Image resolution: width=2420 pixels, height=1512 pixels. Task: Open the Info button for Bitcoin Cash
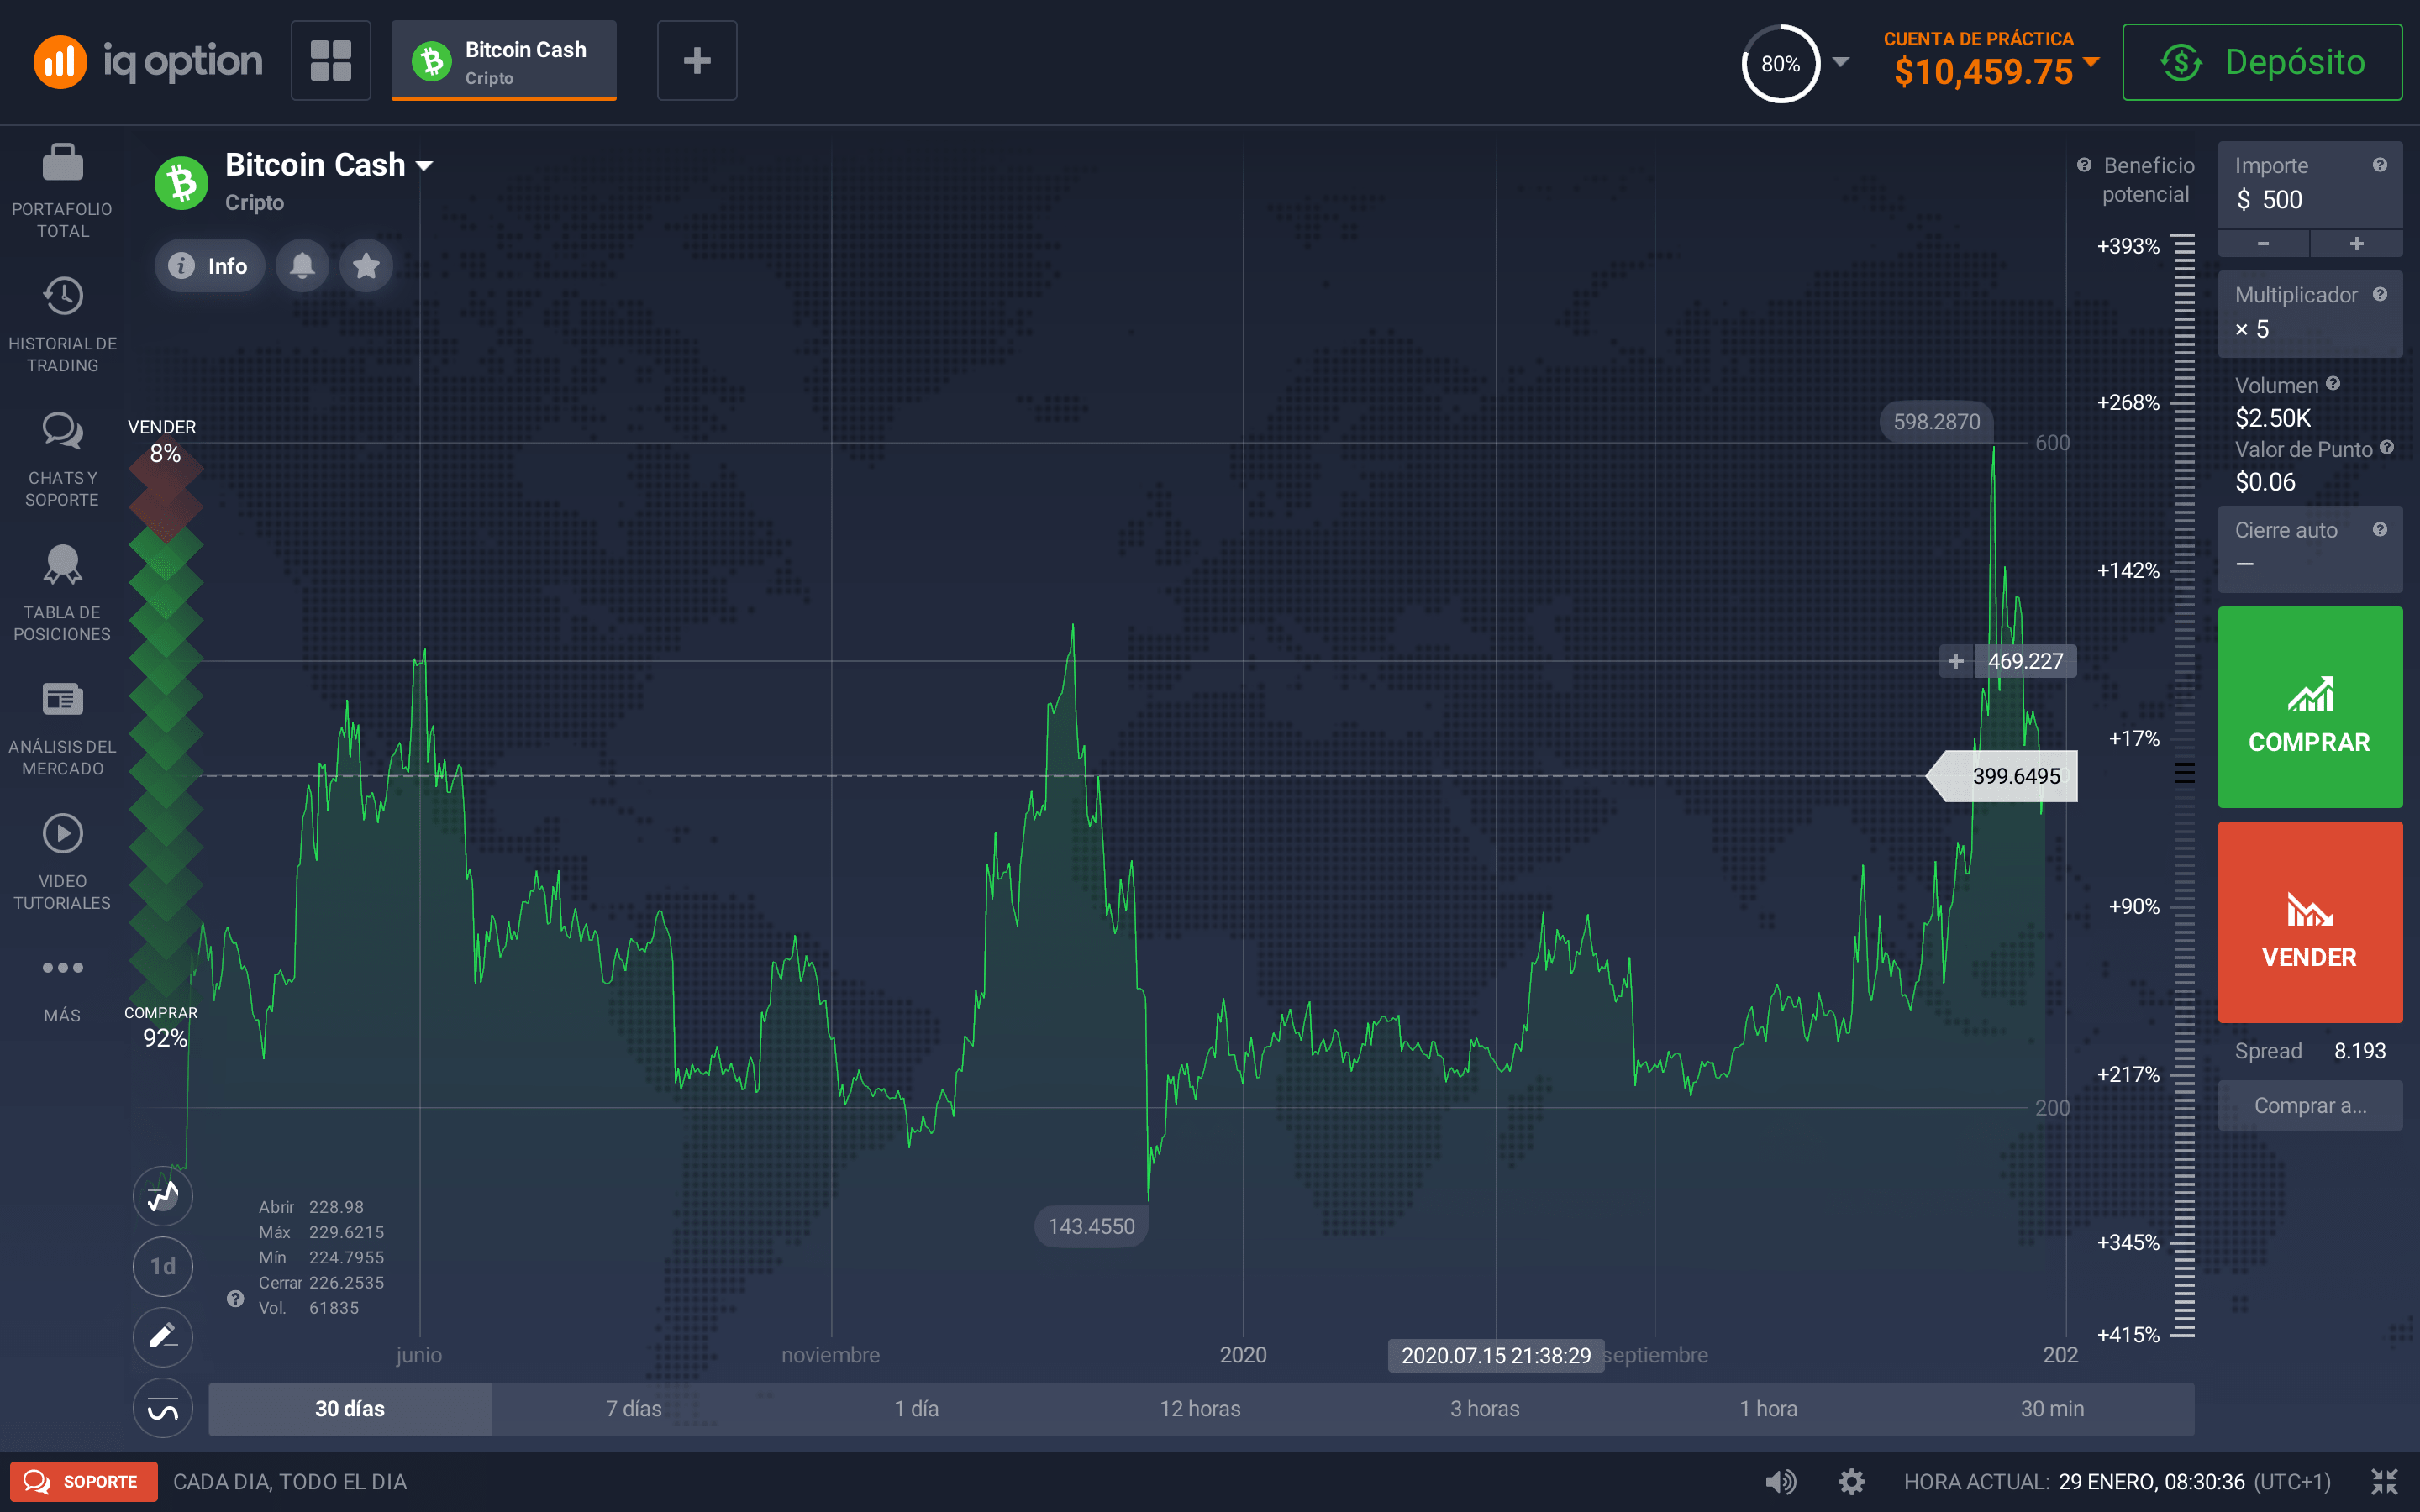tap(209, 265)
